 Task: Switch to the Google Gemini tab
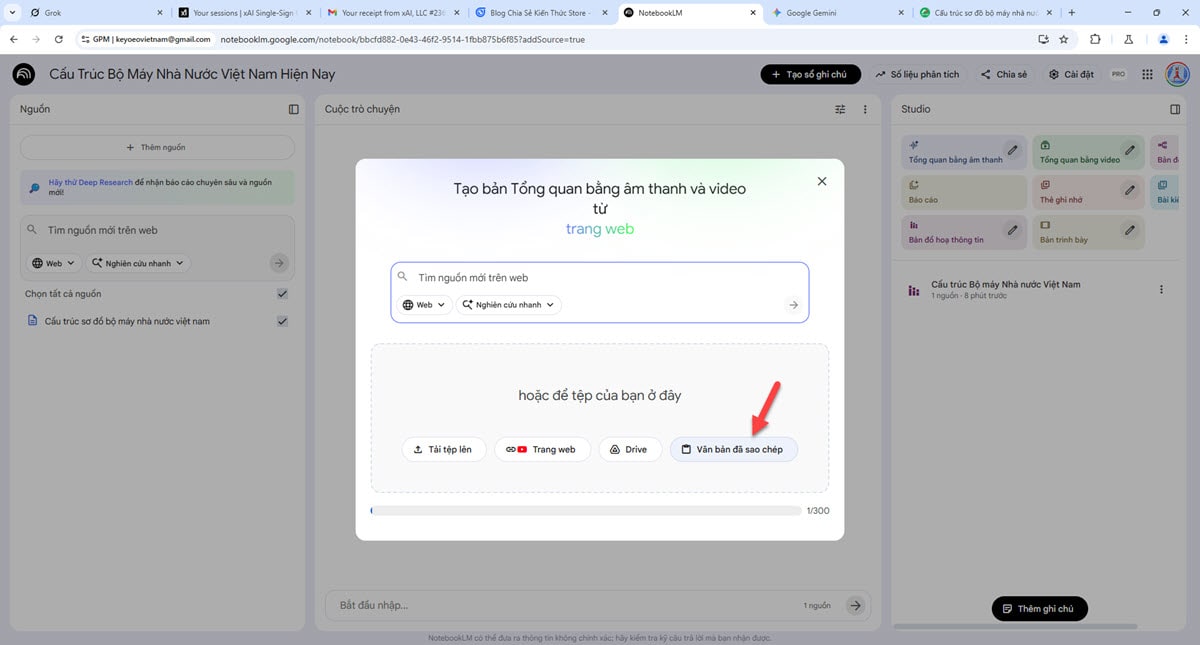840,13
